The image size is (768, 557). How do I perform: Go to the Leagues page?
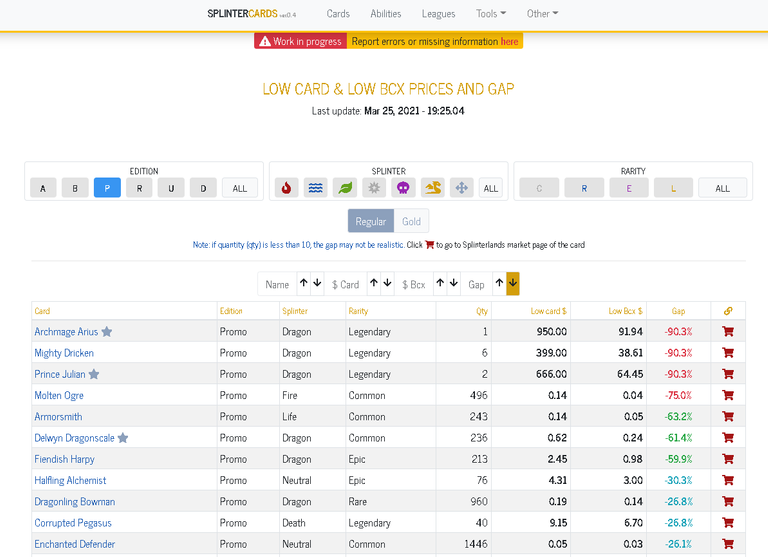pyautogui.click(x=438, y=14)
